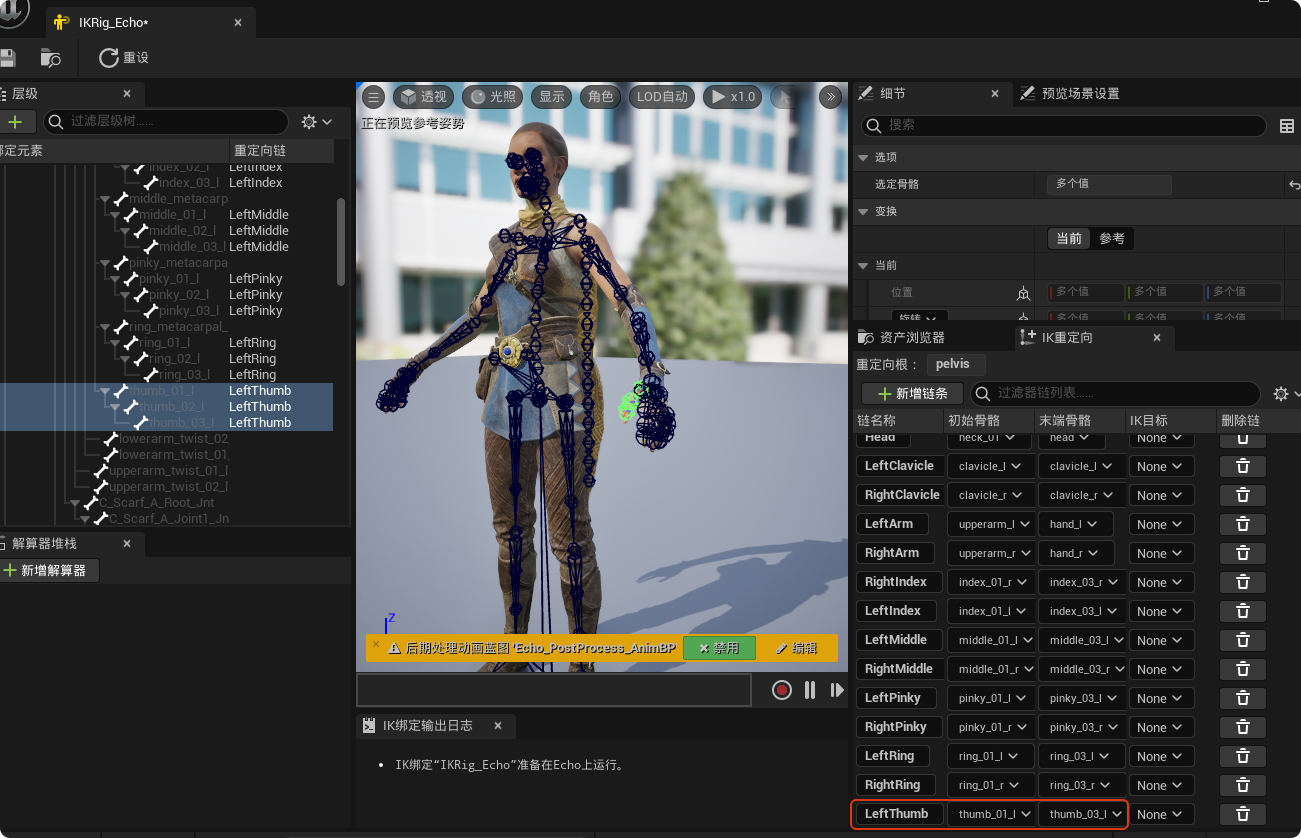Screen dimensions: 1301x838
Task: Delete the LeftThumb chain
Action: (1243, 814)
